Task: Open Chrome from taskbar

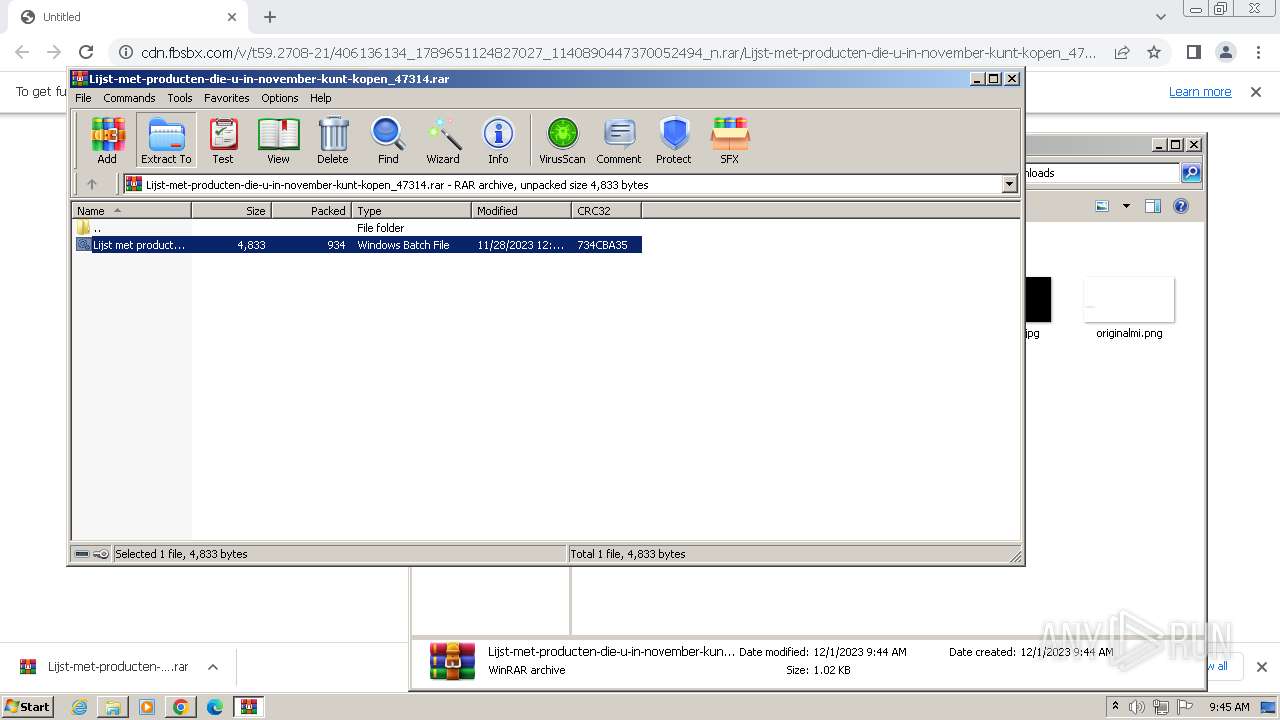Action: click(181, 707)
